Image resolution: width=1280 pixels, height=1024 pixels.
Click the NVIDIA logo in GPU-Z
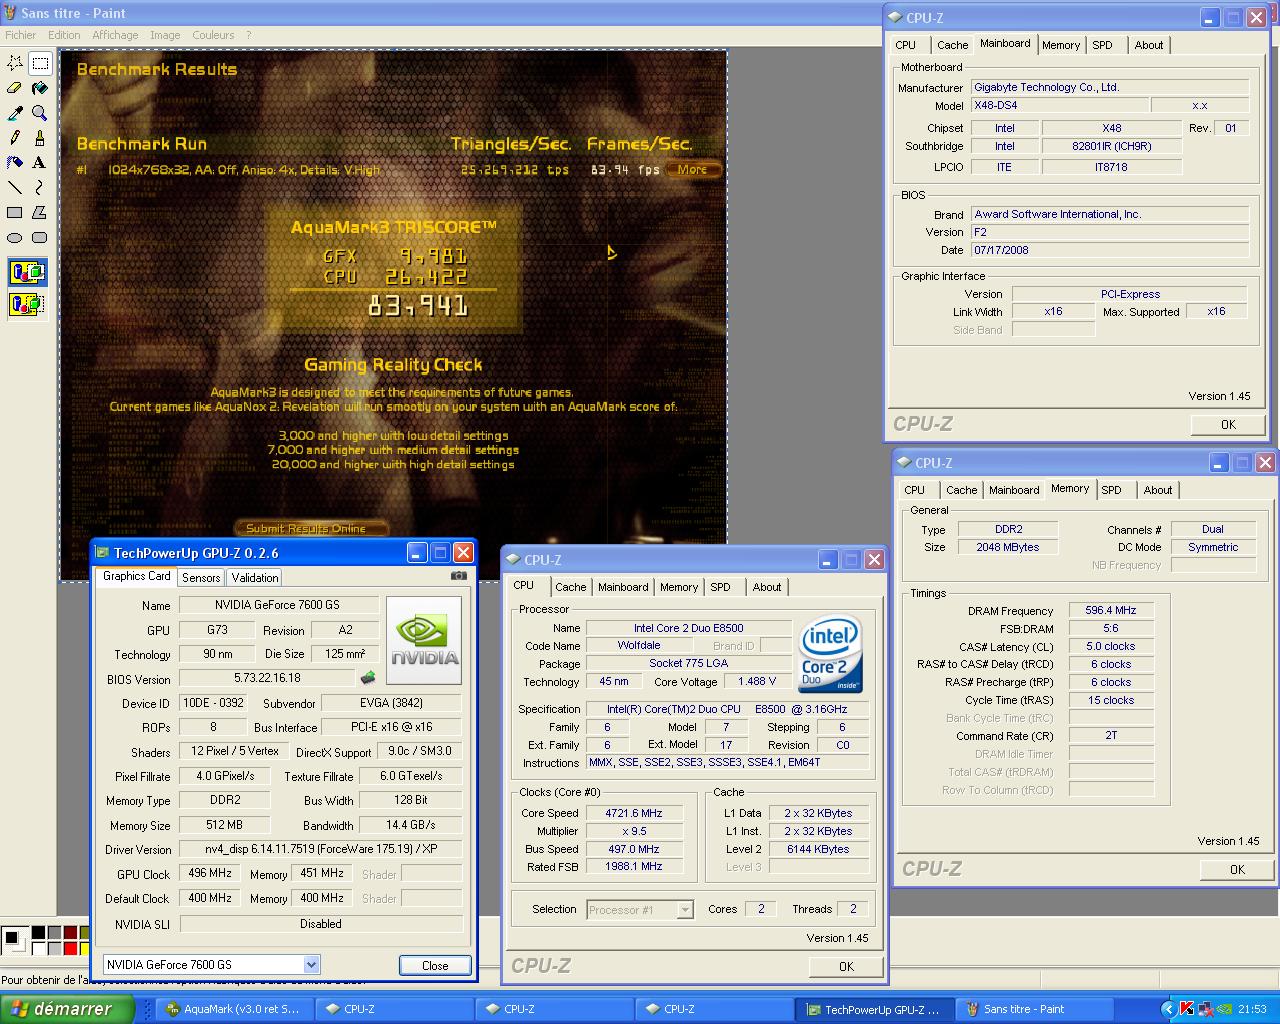(424, 640)
